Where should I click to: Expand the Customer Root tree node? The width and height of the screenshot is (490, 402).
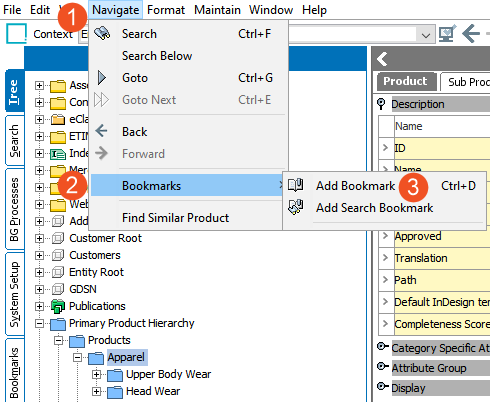(39, 238)
